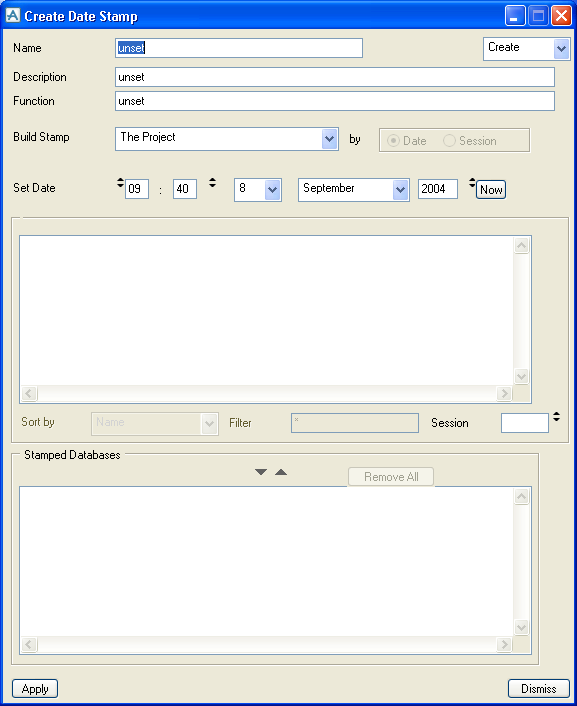Open the September month dropdown
This screenshot has width=577, height=706.
click(400, 190)
